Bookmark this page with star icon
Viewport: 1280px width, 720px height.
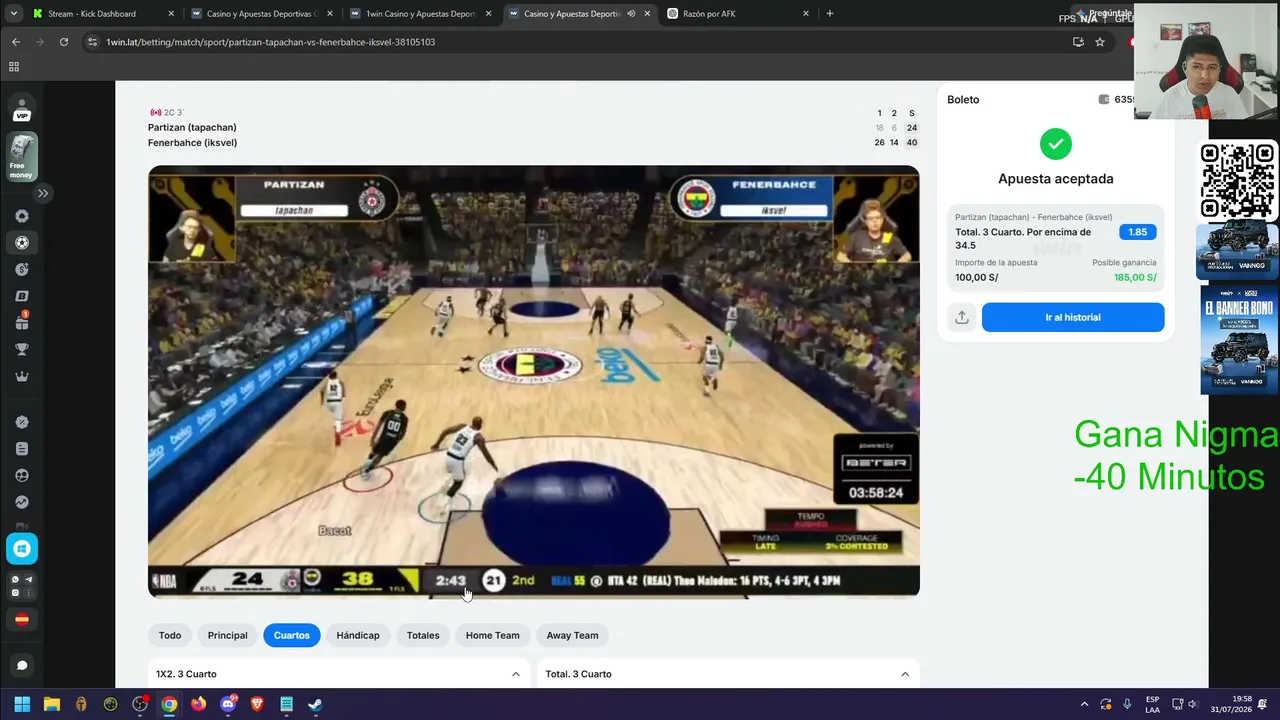pos(1100,42)
